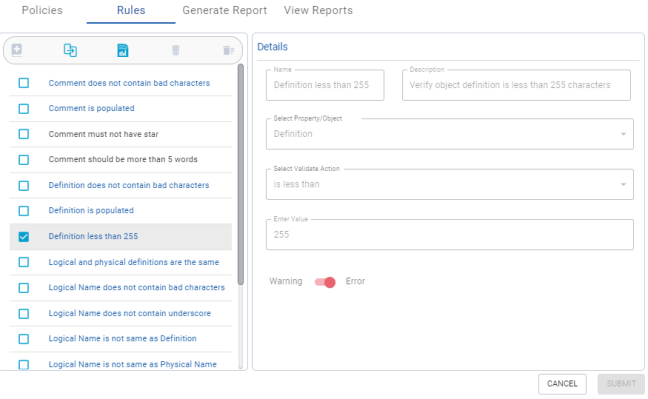This screenshot has height=399, width=648.
Task: Click the copy rule icon
Action: [70, 50]
